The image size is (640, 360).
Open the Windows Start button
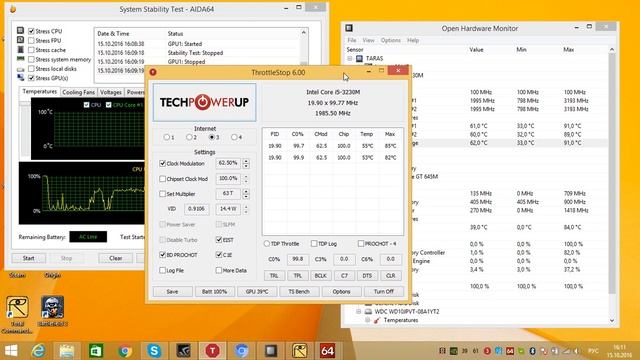click(x=11, y=351)
